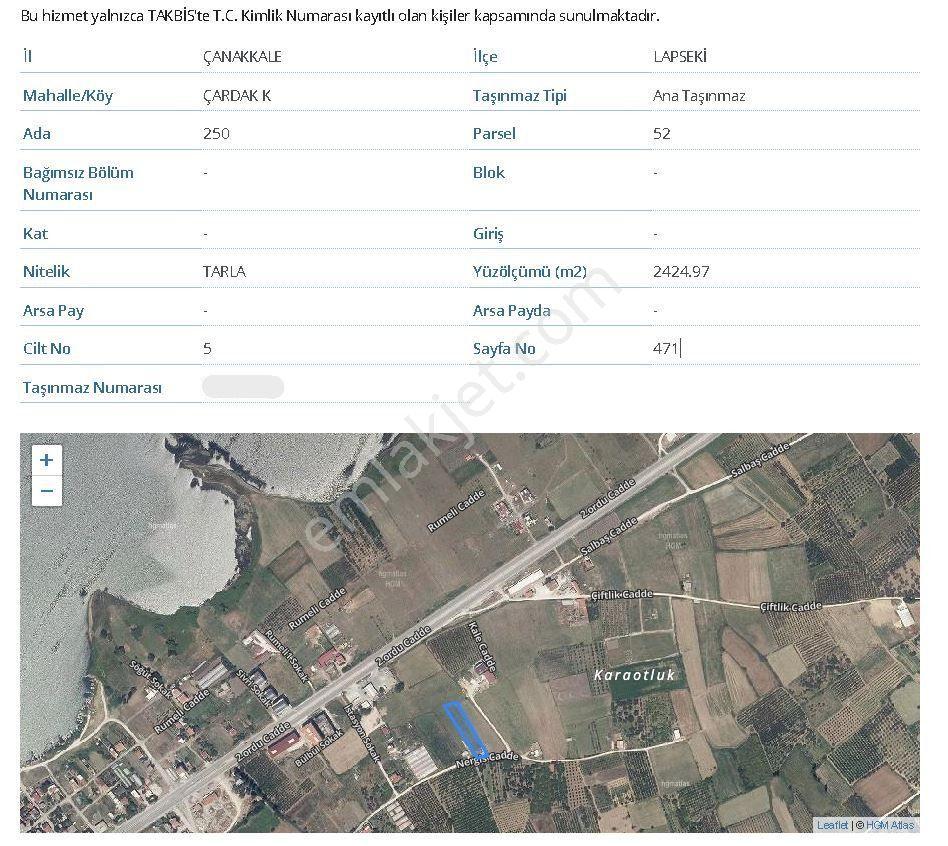Select the blue highlighted parcel outline

(x=466, y=730)
